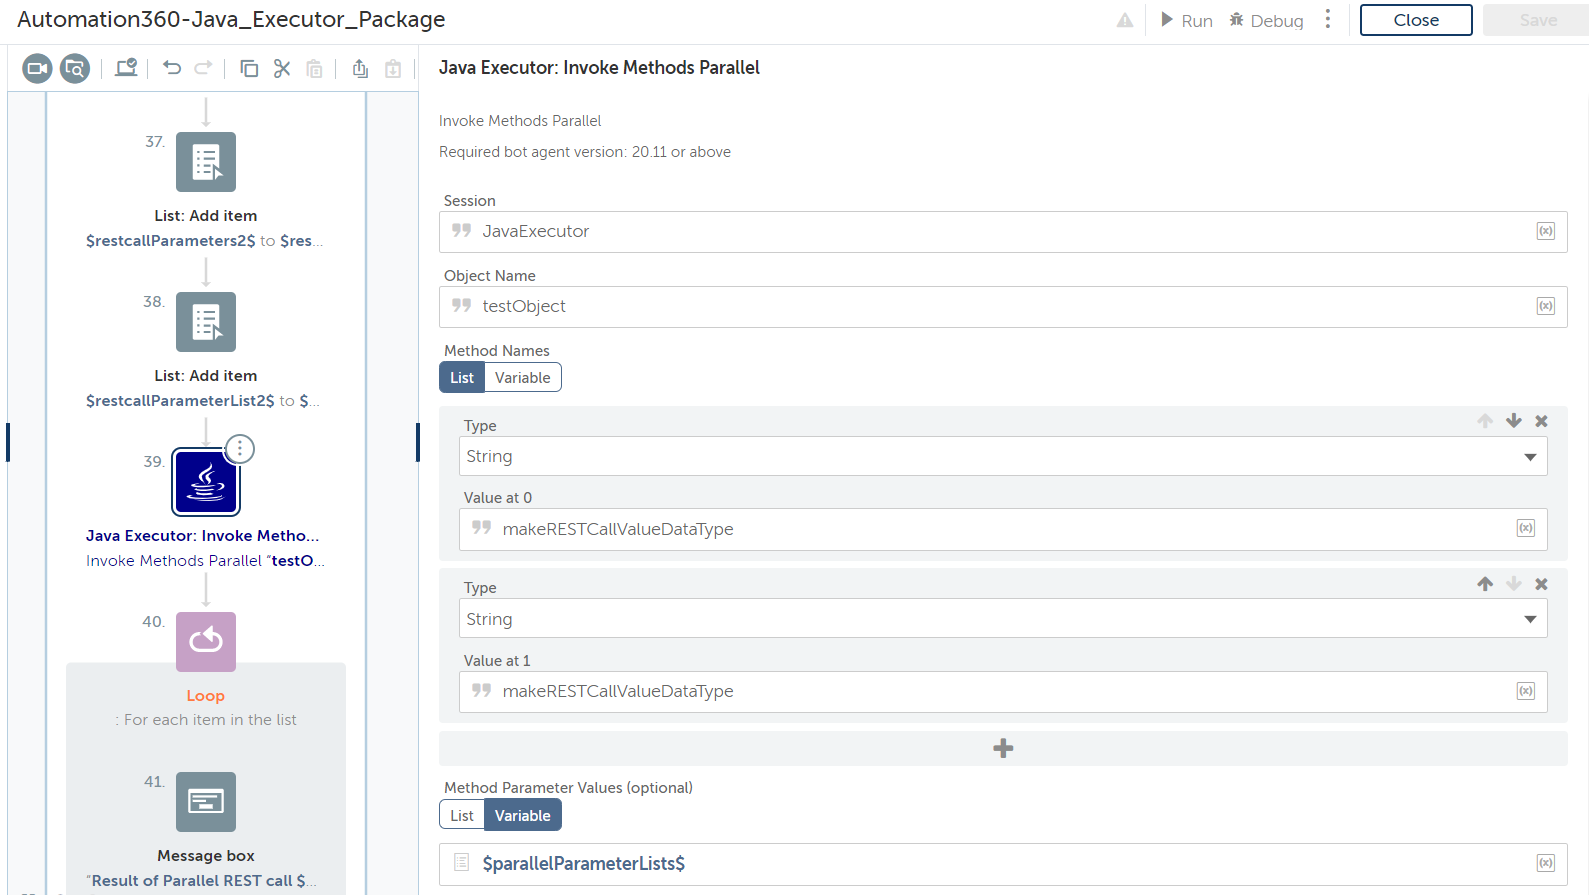Copy the selected action

point(249,68)
